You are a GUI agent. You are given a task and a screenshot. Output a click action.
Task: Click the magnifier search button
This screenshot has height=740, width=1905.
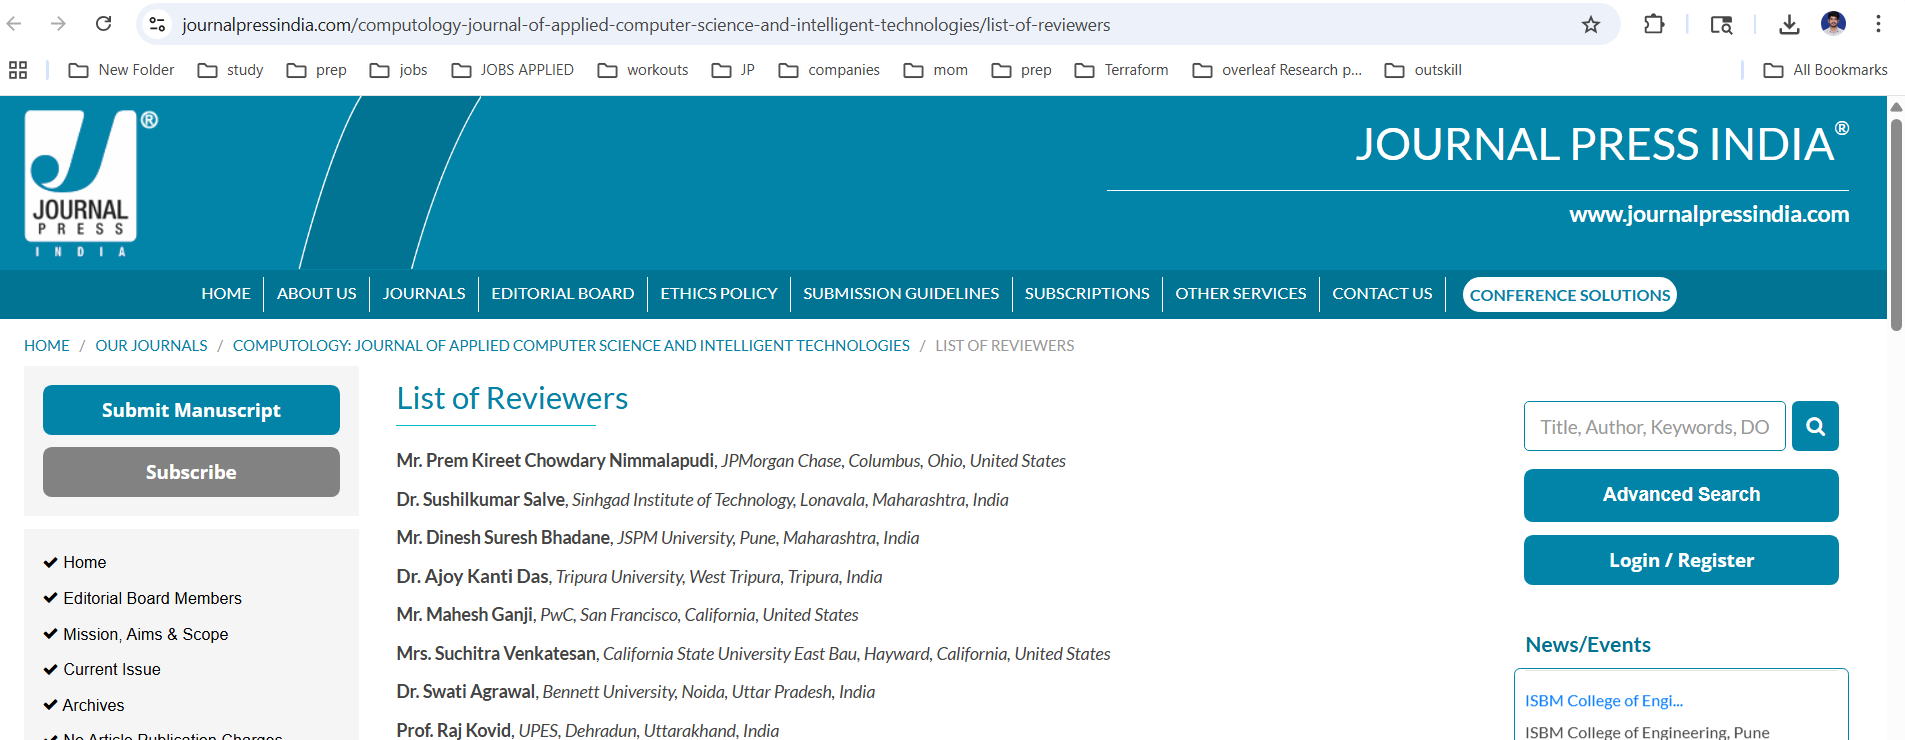click(x=1815, y=426)
